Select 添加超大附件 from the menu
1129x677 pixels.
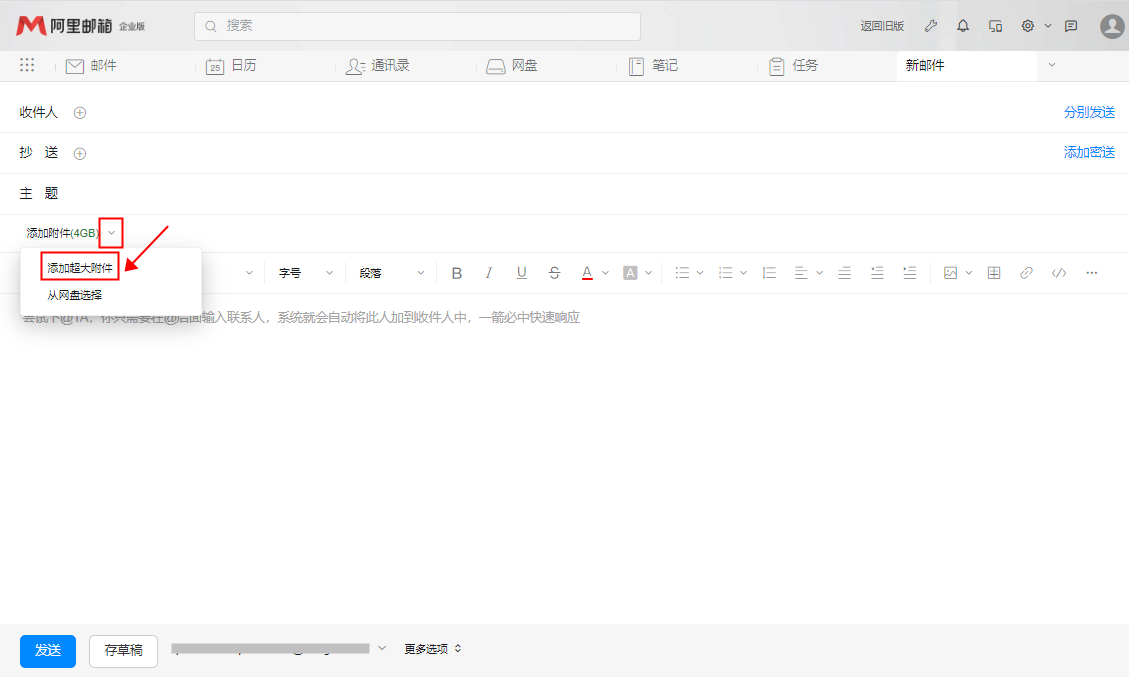[x=80, y=268]
